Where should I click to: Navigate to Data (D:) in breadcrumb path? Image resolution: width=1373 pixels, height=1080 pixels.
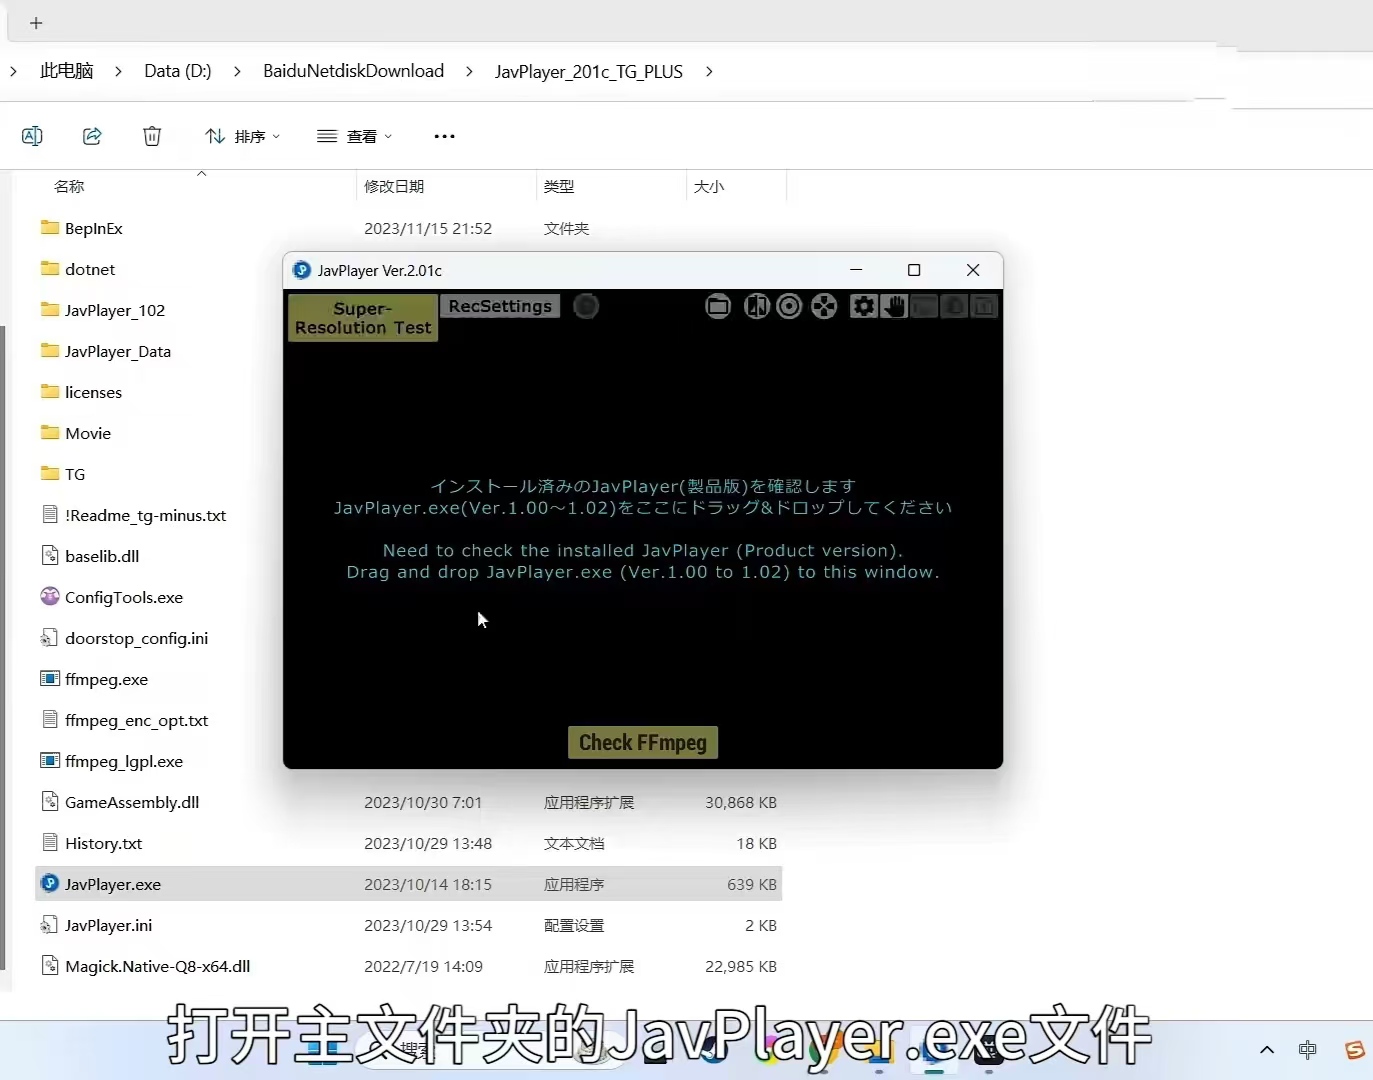click(177, 71)
